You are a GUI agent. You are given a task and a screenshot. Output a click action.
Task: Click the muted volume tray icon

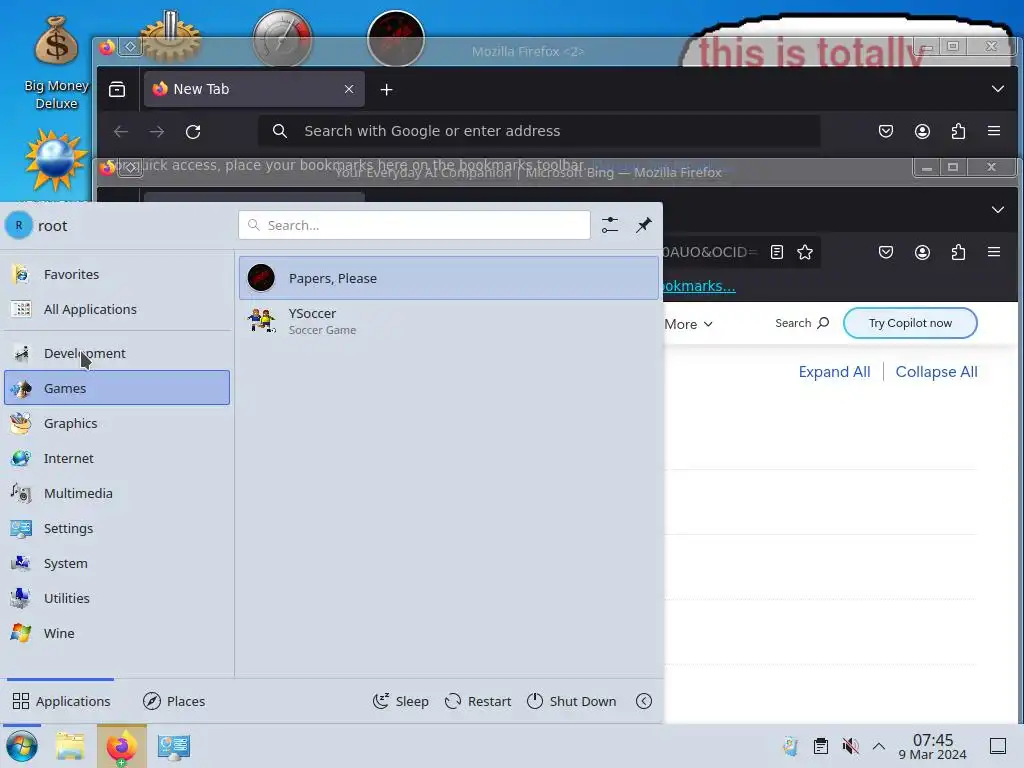coord(850,746)
